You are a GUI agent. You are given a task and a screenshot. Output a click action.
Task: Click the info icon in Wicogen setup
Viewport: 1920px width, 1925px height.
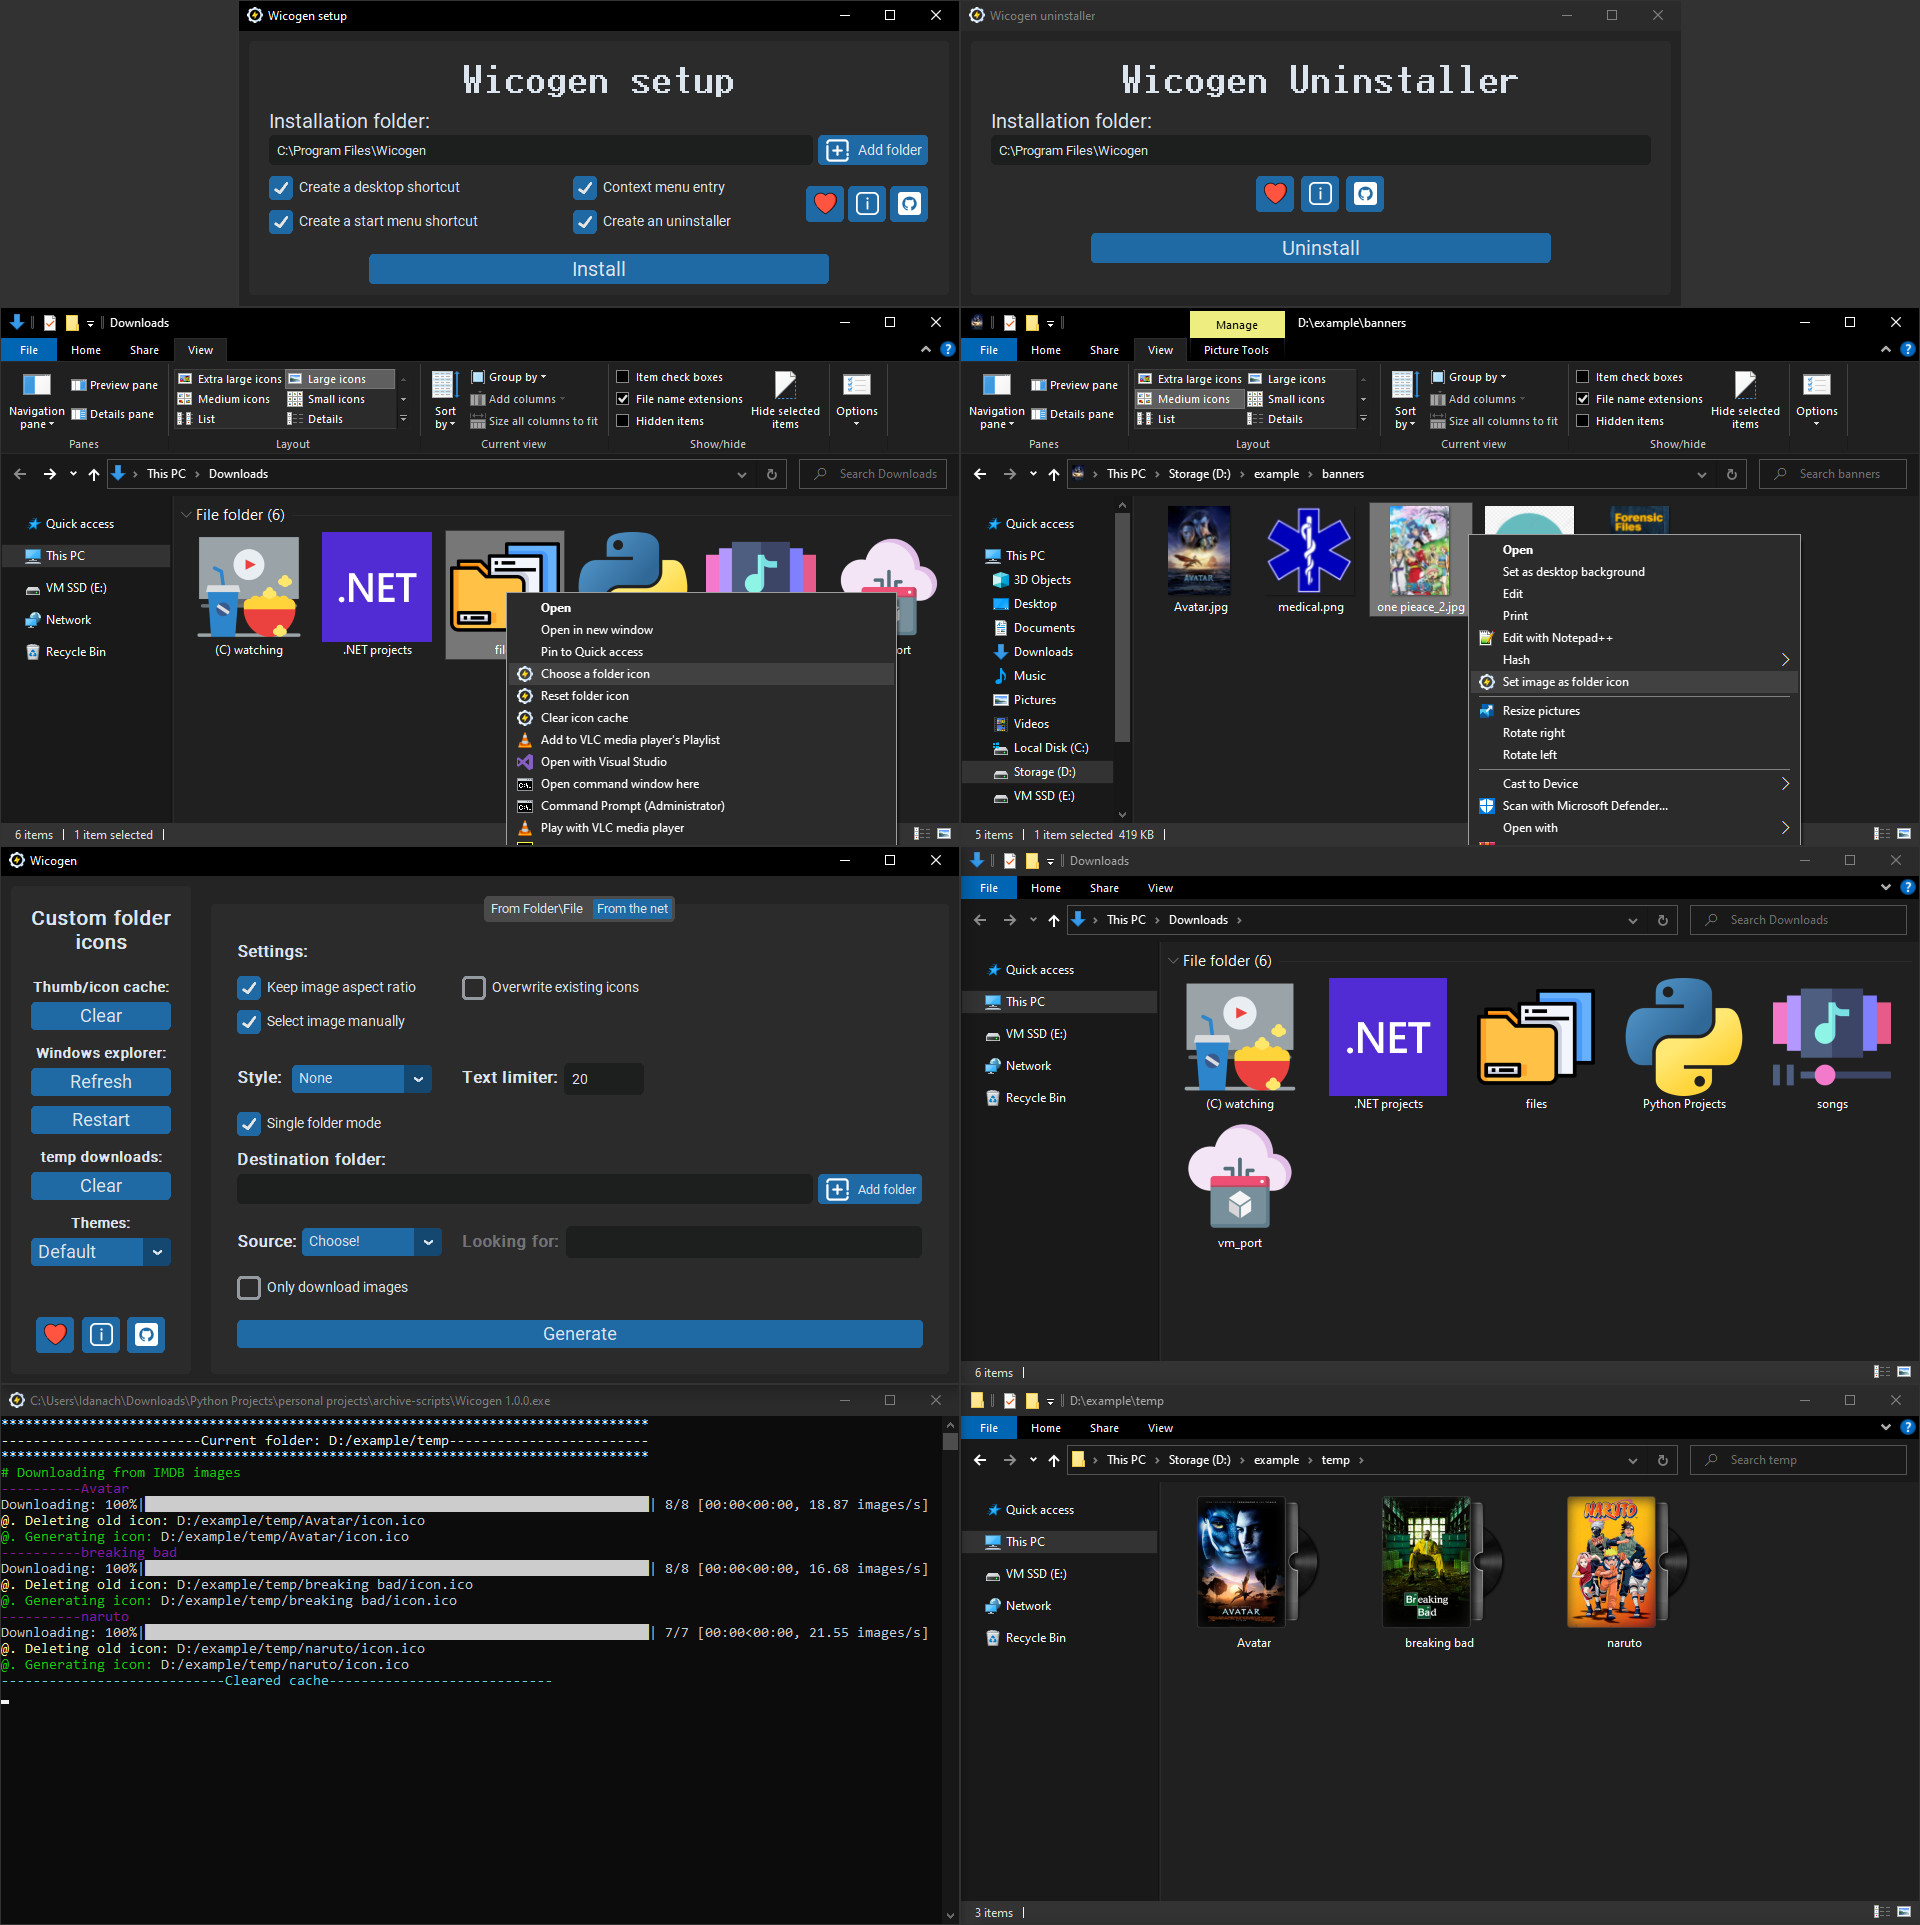[x=867, y=204]
